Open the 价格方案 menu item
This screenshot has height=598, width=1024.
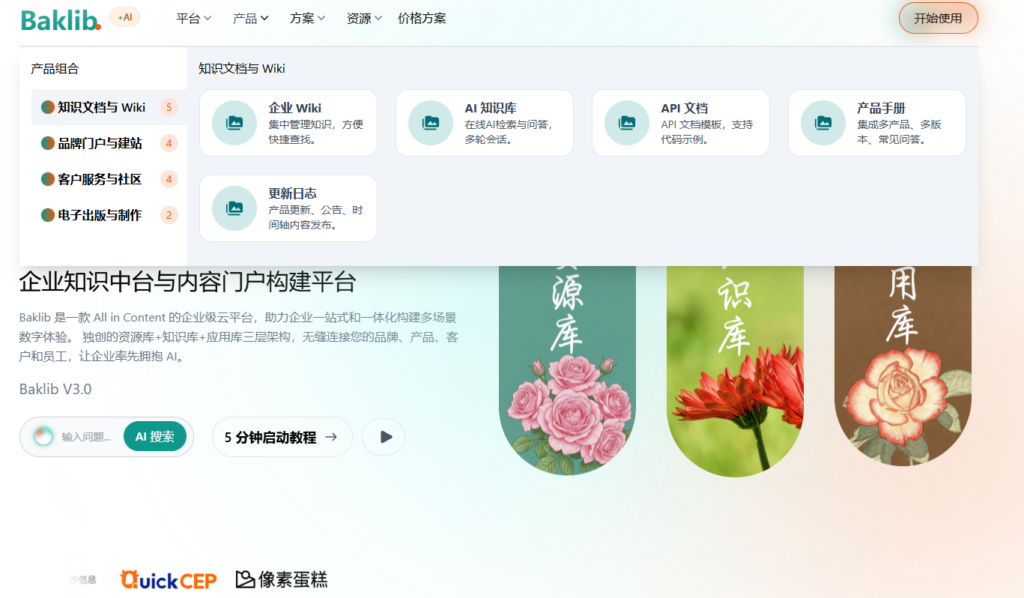[422, 17]
